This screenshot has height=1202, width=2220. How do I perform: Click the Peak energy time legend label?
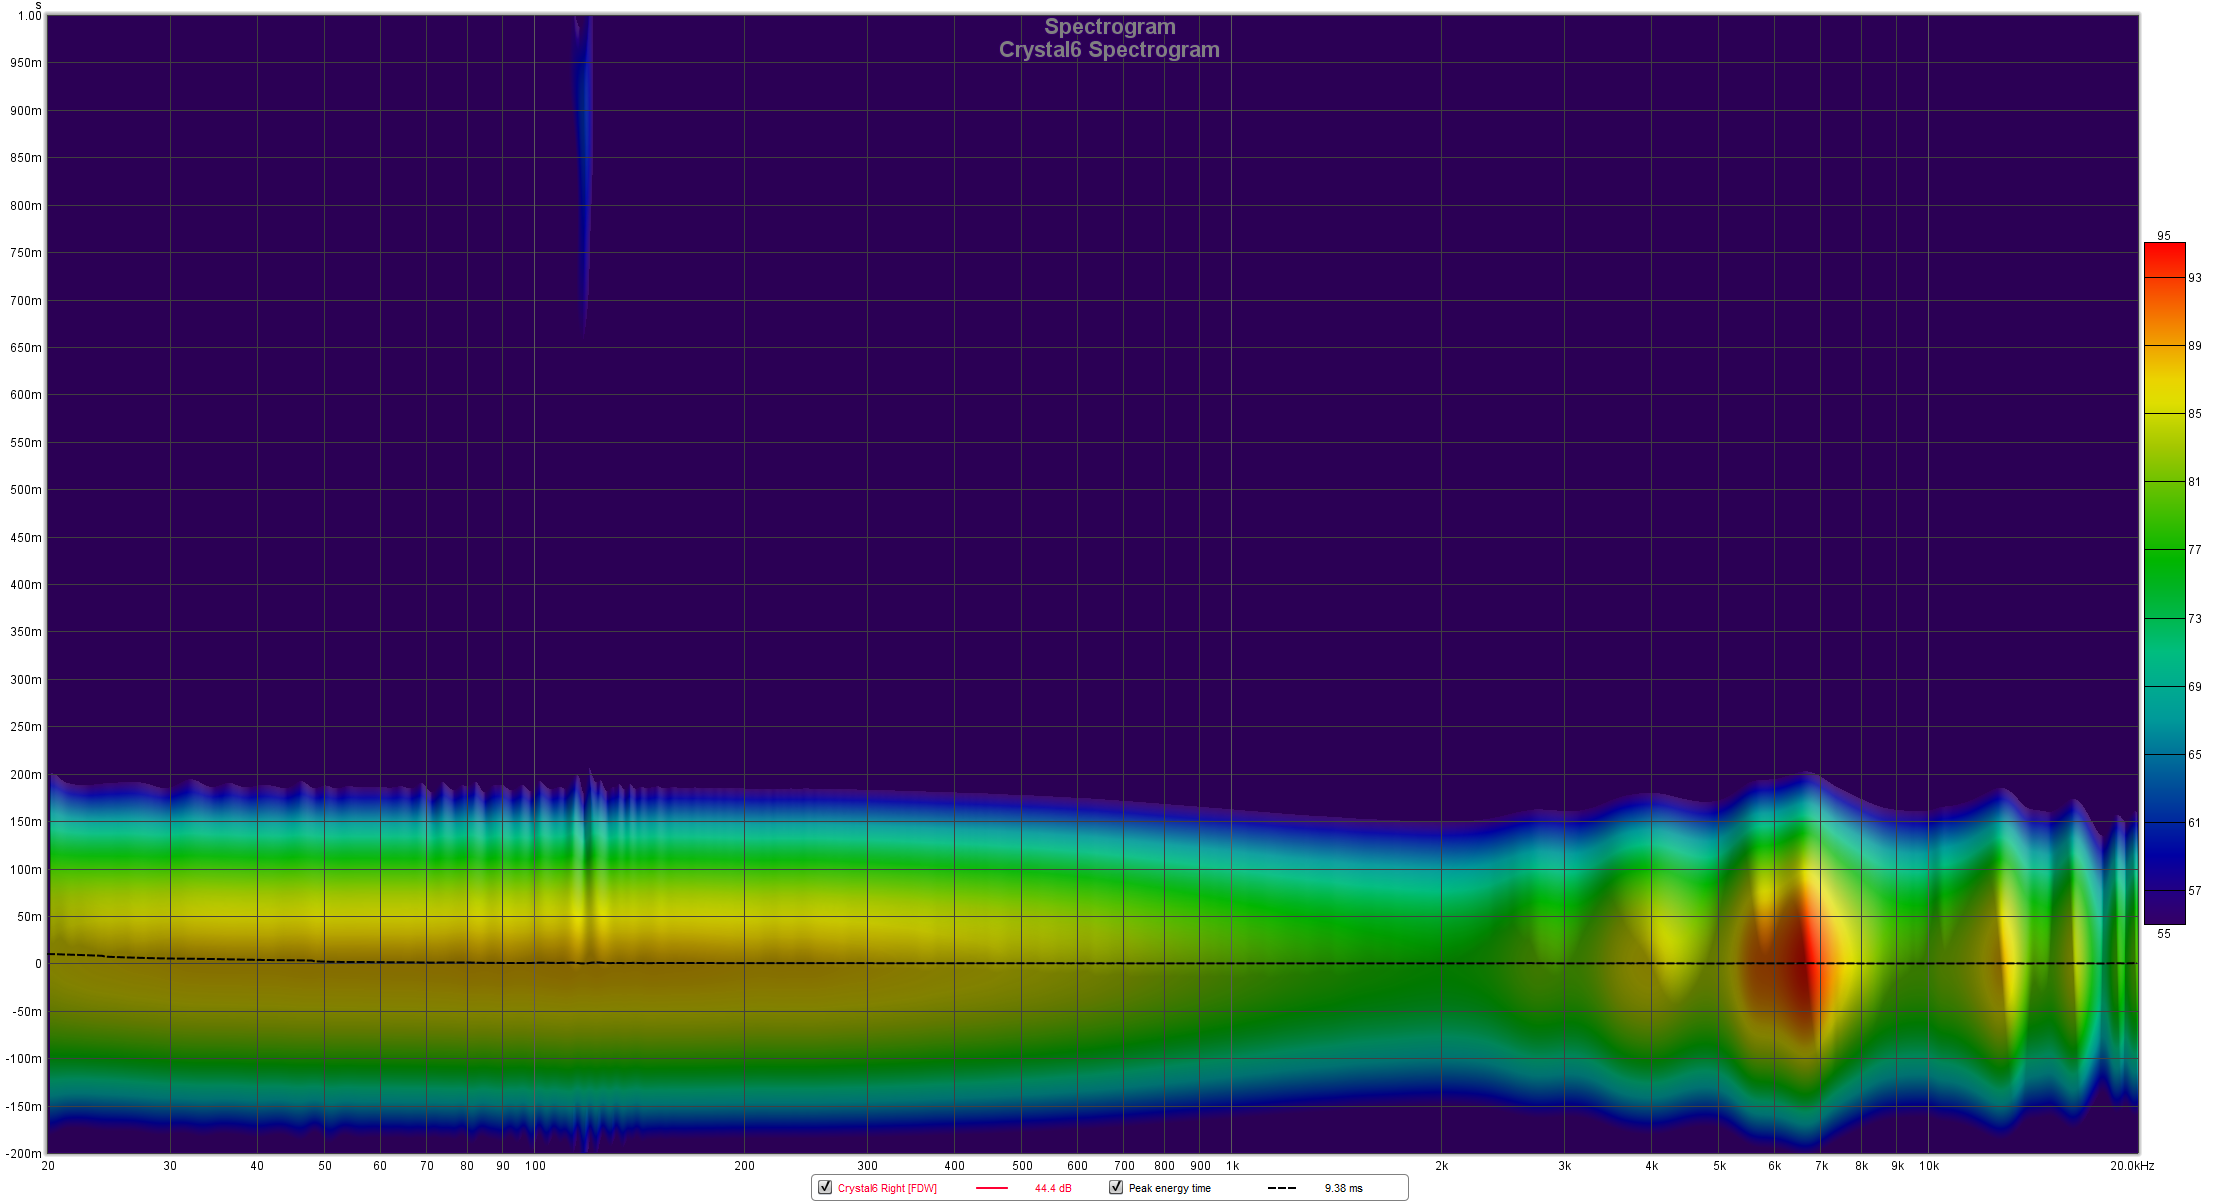(x=1169, y=1188)
